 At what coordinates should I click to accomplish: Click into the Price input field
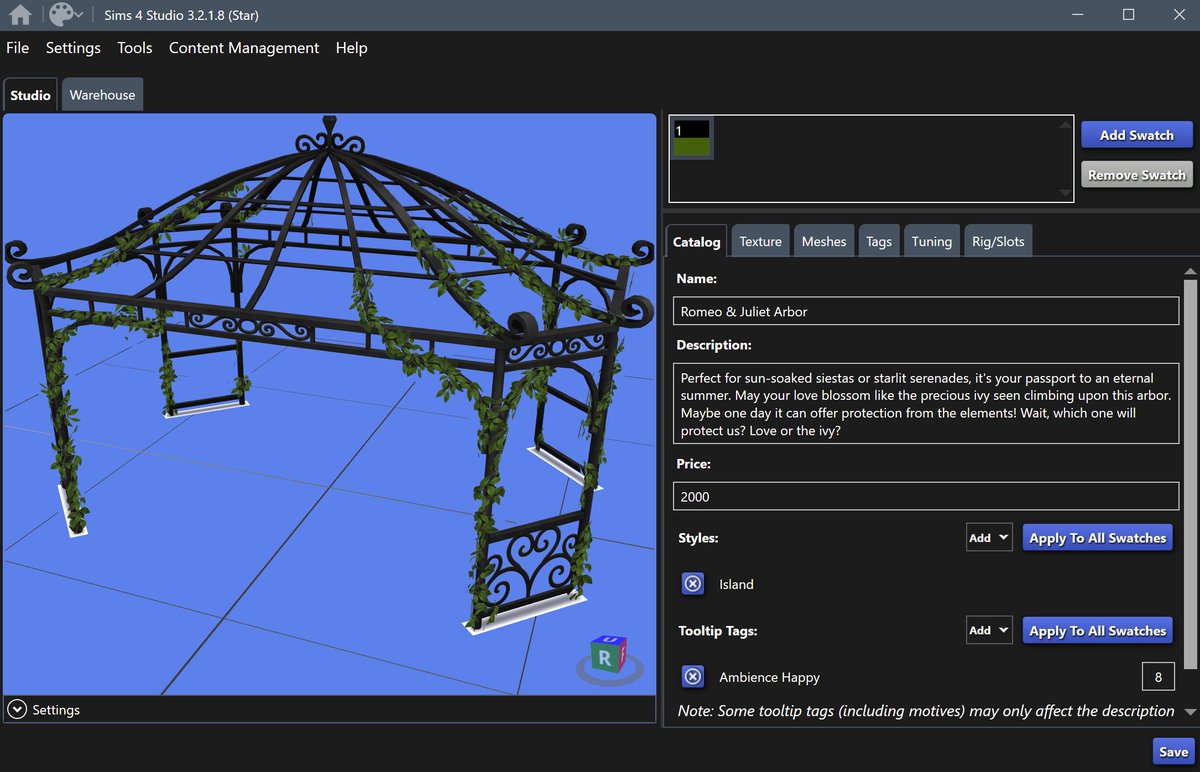click(926, 496)
